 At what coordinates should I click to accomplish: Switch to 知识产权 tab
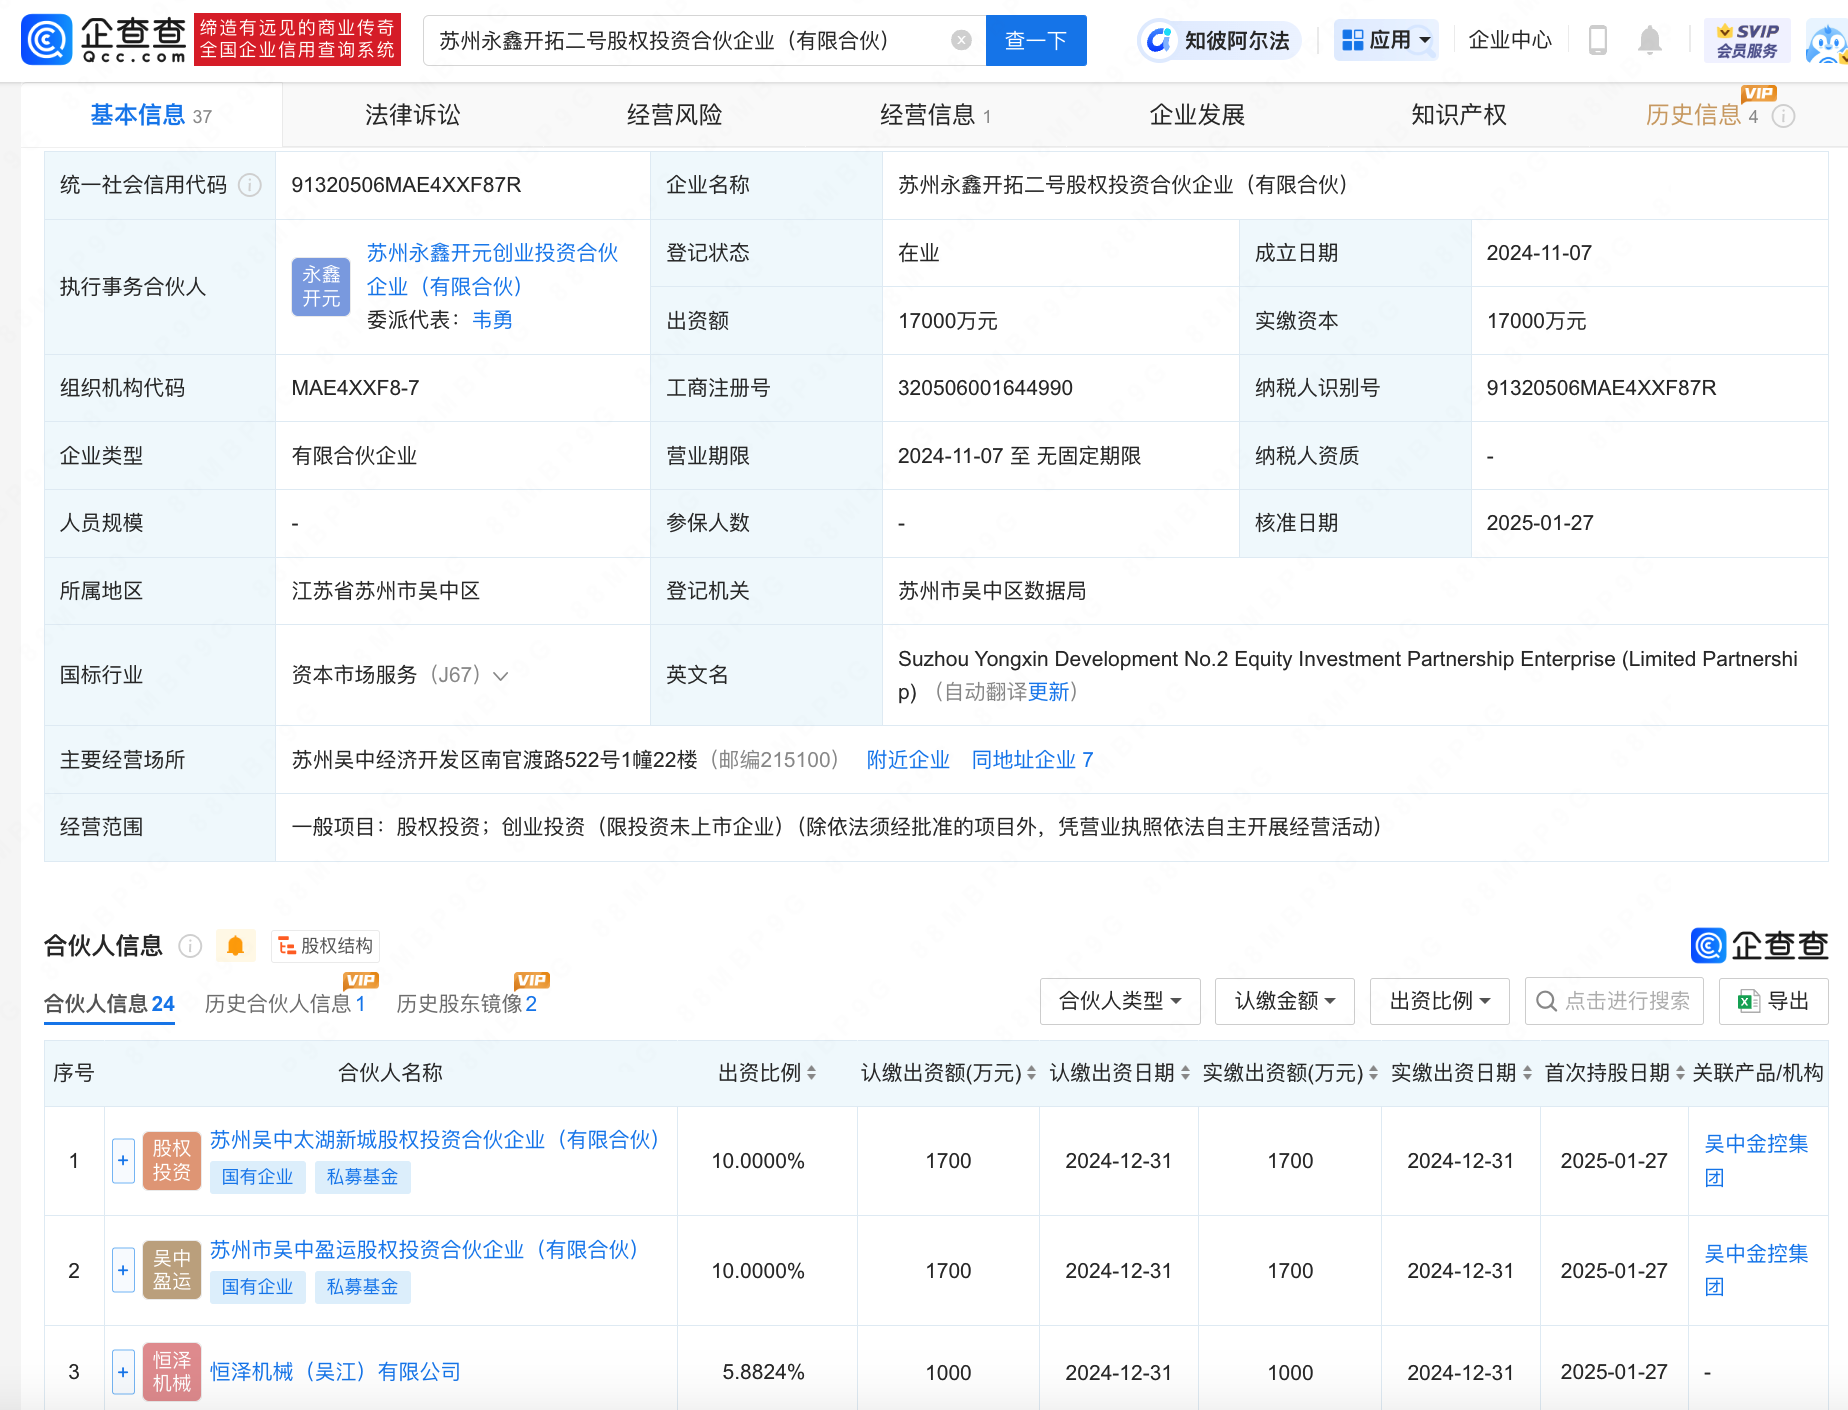pos(1459,116)
